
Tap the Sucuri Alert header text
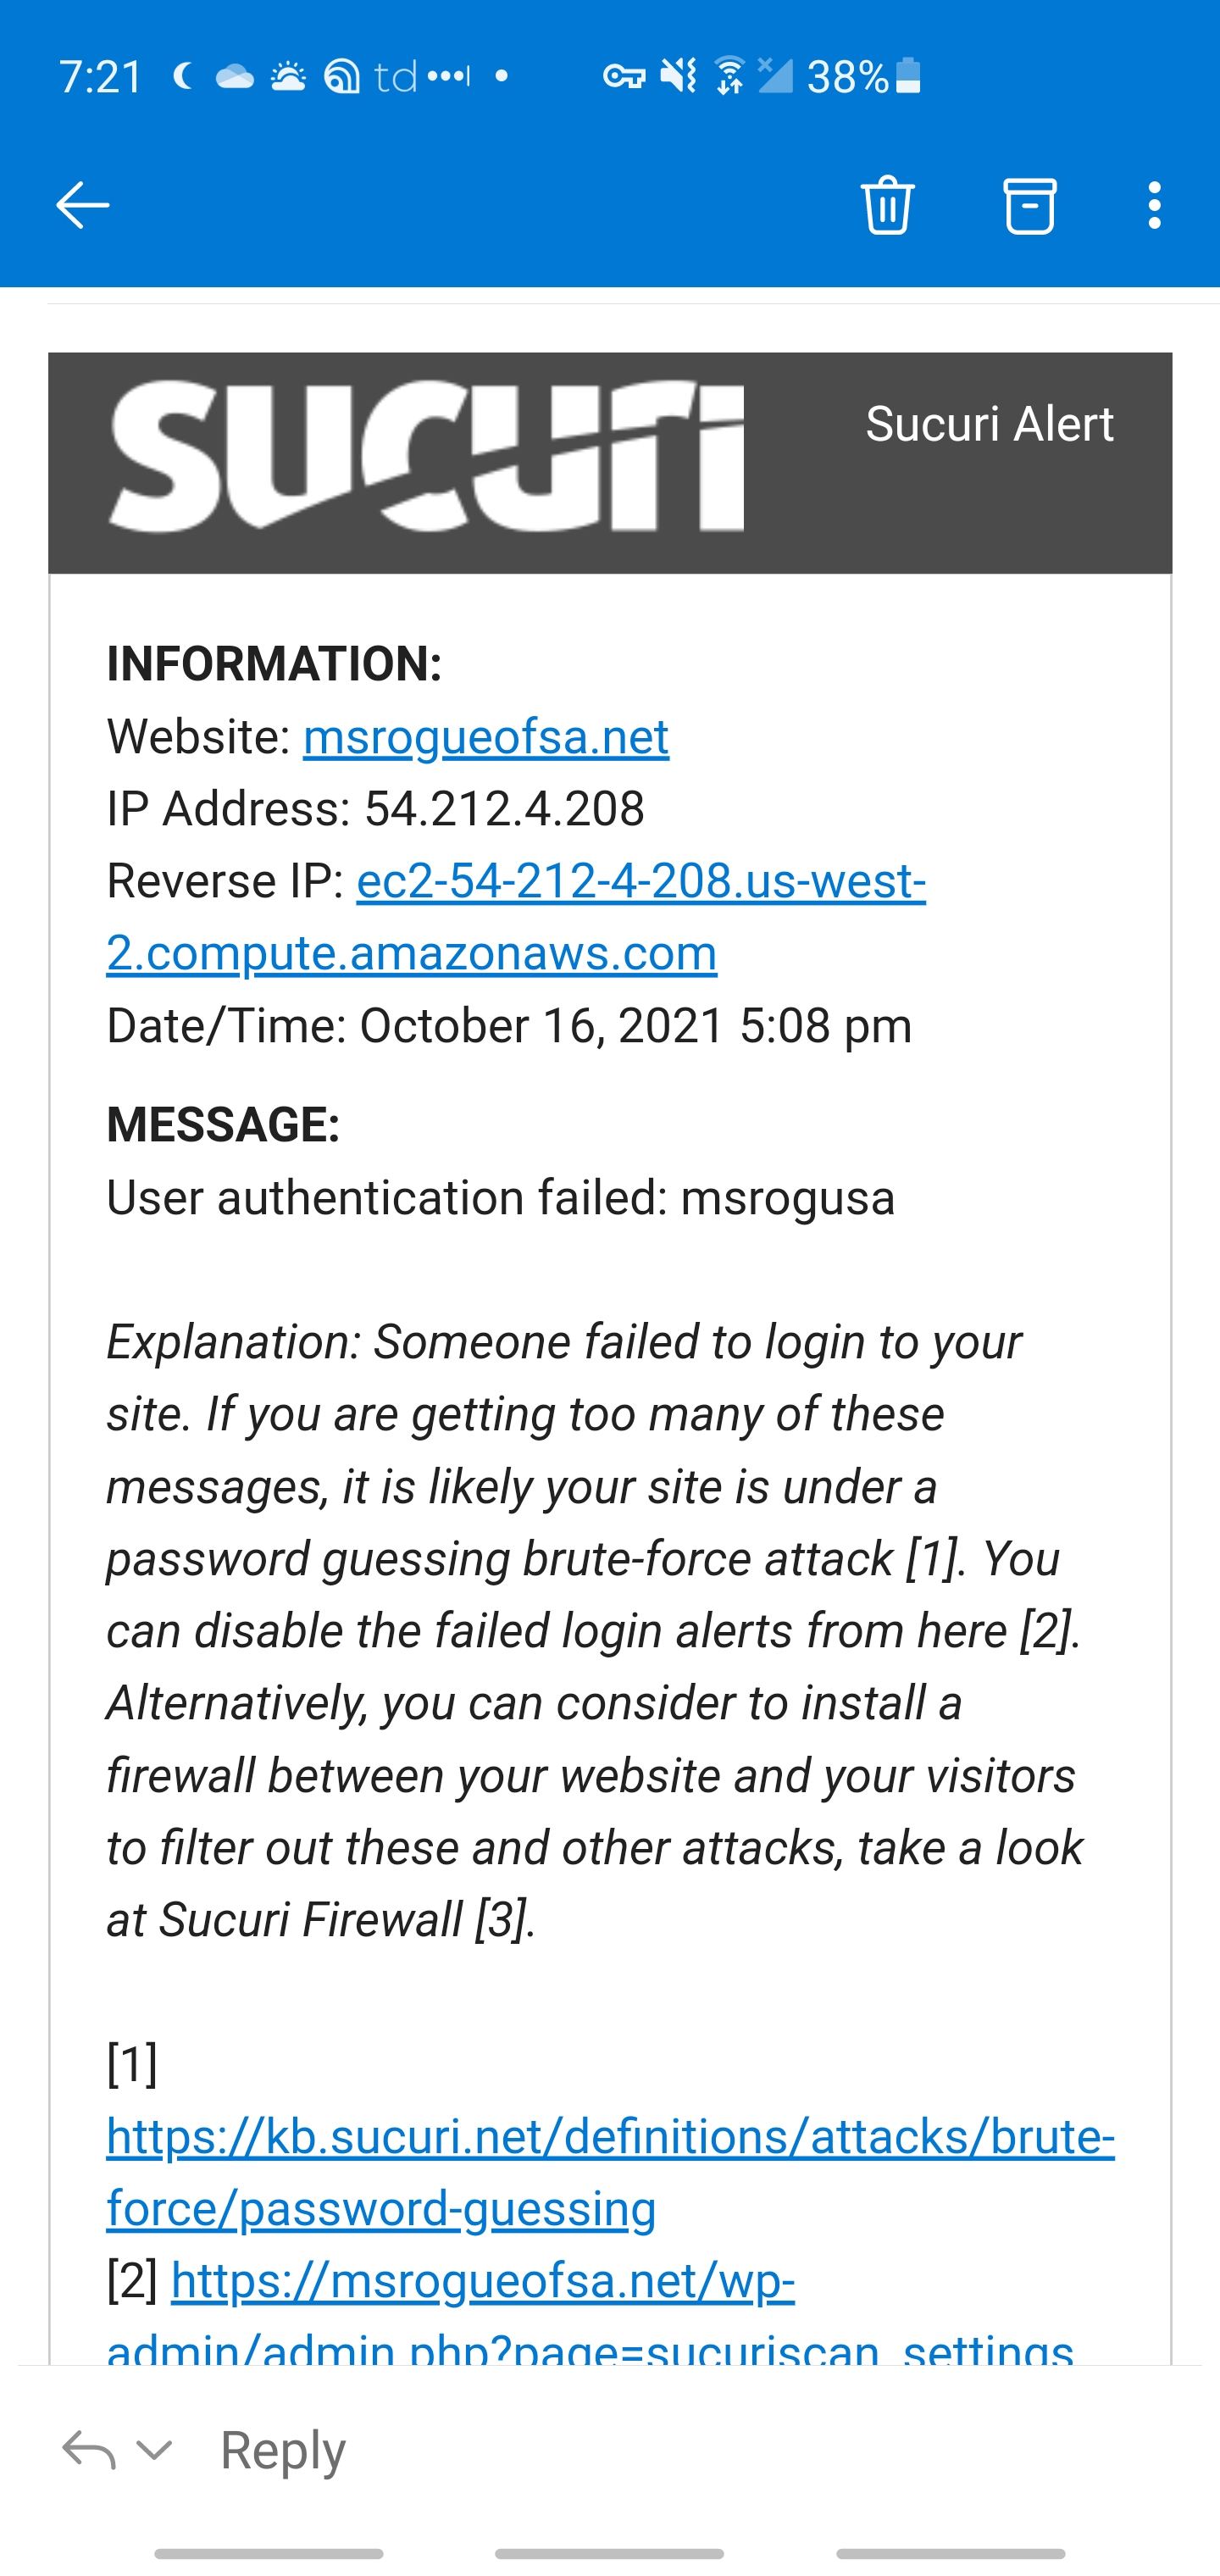[988, 424]
